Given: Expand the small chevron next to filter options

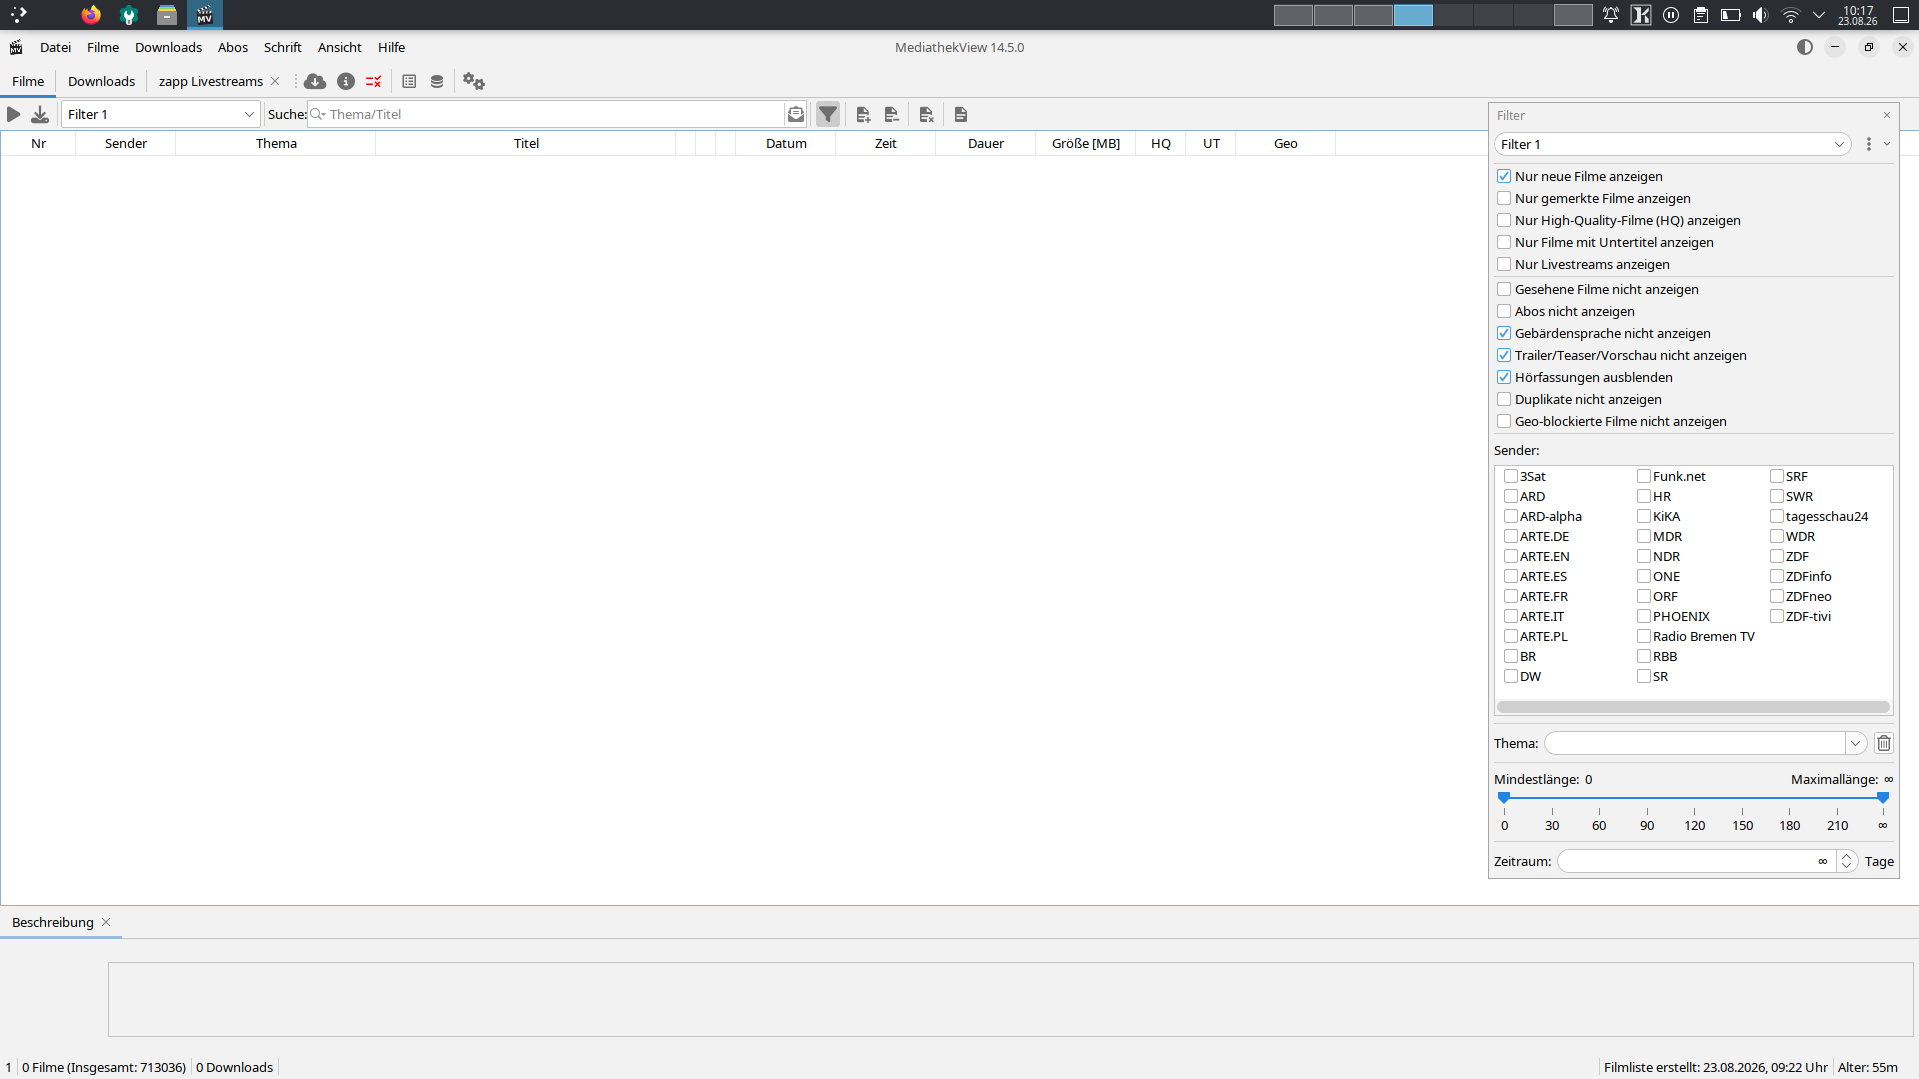Looking at the screenshot, I should (x=1887, y=144).
